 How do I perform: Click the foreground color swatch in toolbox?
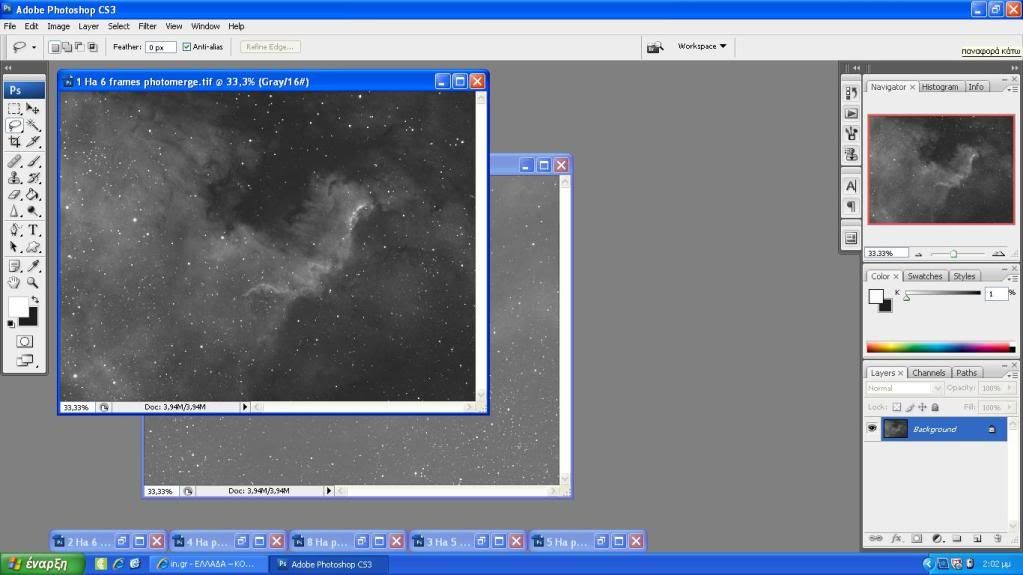pyautogui.click(x=19, y=307)
